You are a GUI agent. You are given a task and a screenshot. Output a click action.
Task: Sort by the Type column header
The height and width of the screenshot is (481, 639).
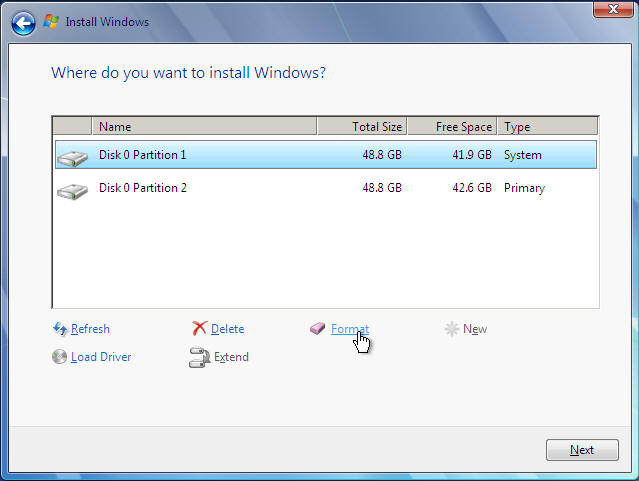546,127
